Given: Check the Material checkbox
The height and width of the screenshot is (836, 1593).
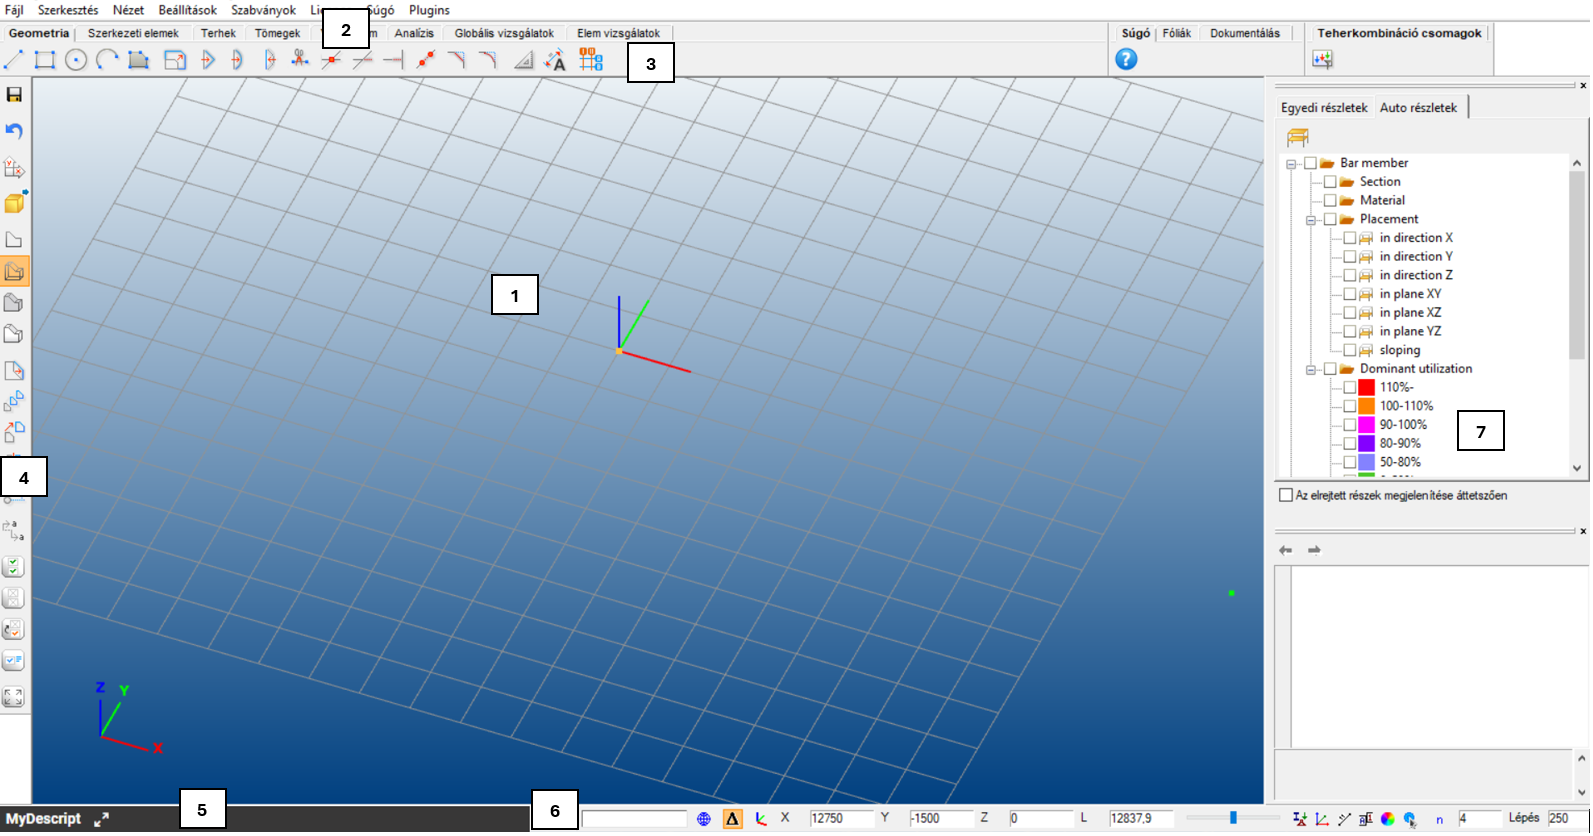Looking at the screenshot, I should click(x=1330, y=201).
